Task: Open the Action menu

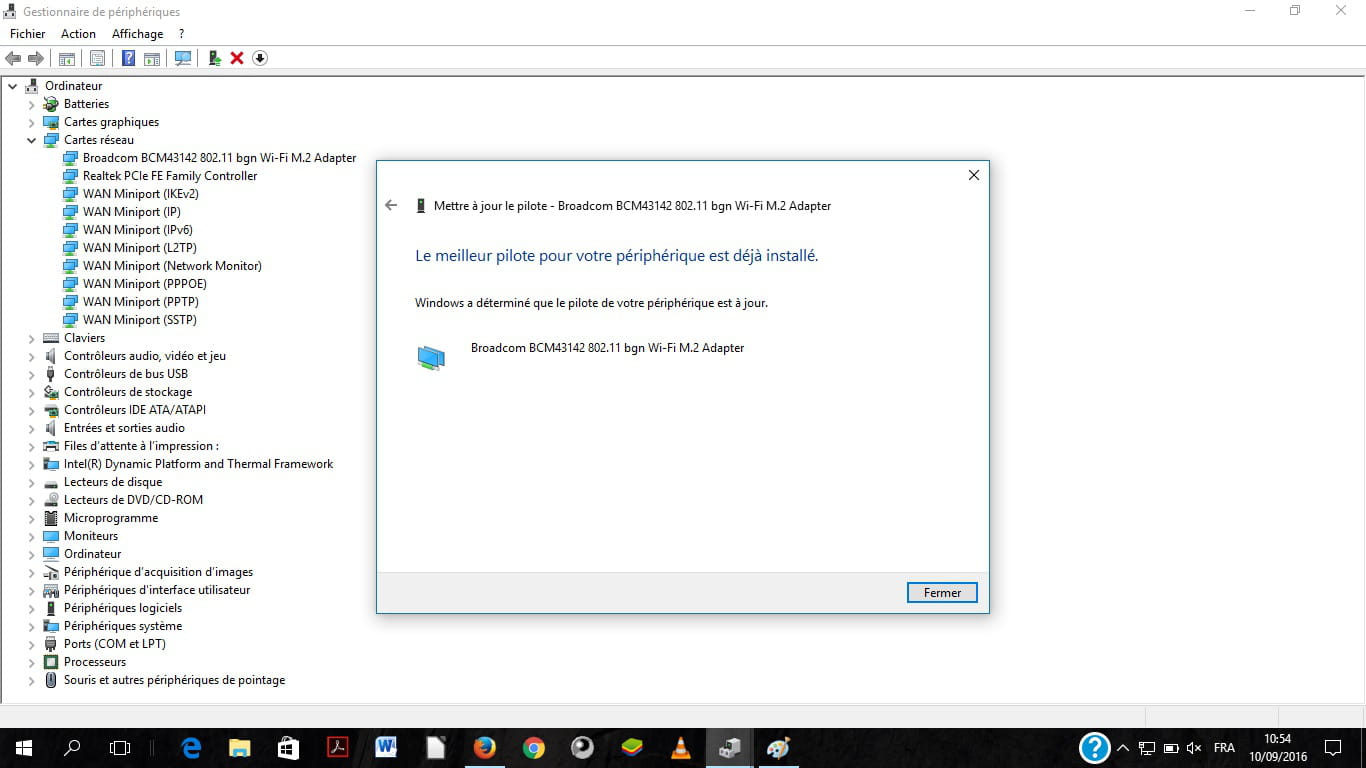Action: [78, 34]
